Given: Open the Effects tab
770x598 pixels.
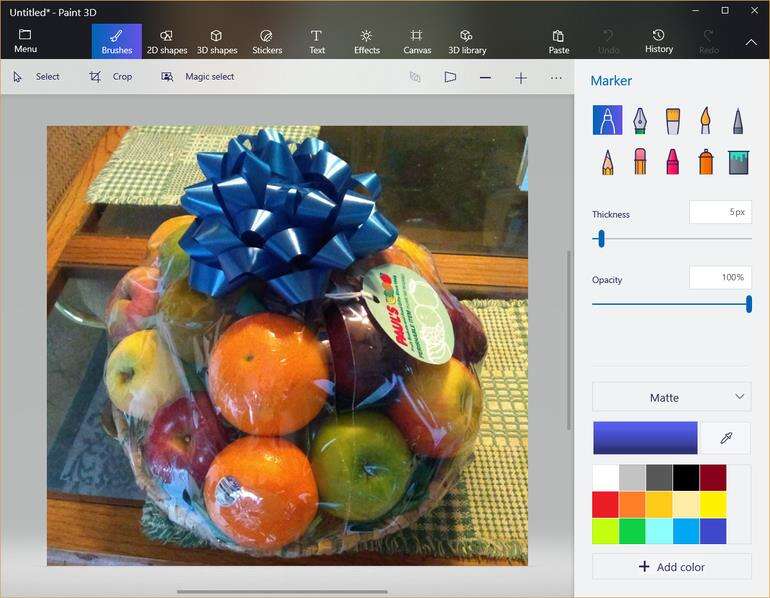Looking at the screenshot, I should pyautogui.click(x=367, y=41).
